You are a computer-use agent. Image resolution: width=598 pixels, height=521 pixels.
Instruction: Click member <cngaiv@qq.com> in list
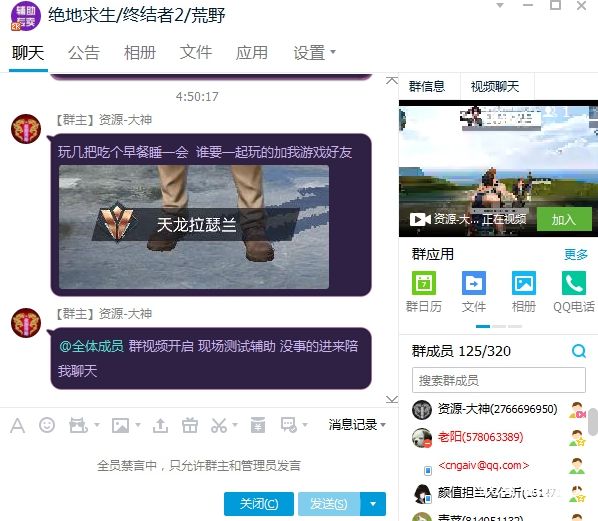tap(484, 465)
